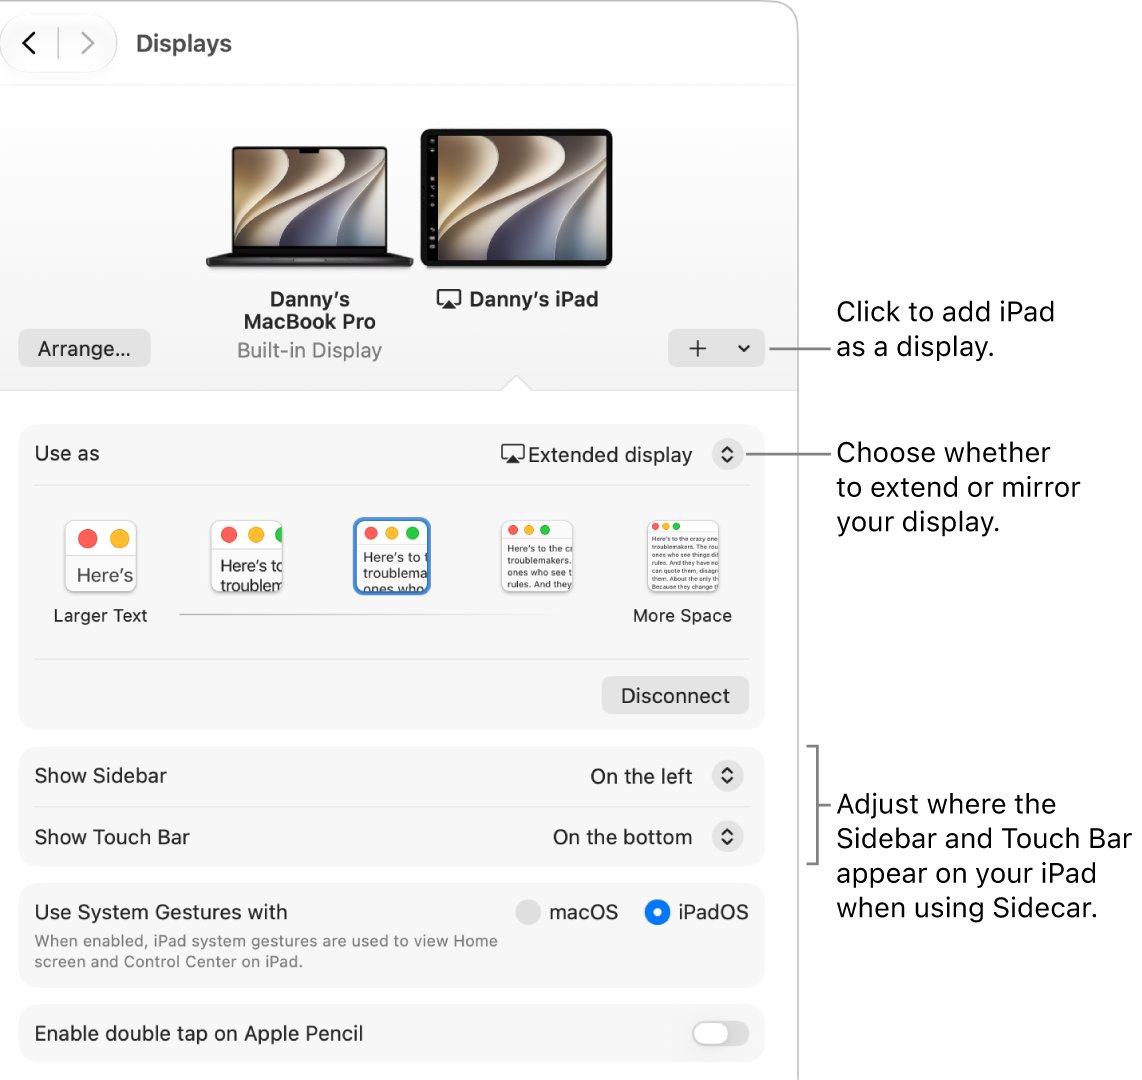Click the Disconnect button
The height and width of the screenshot is (1080, 1142).
675,695
